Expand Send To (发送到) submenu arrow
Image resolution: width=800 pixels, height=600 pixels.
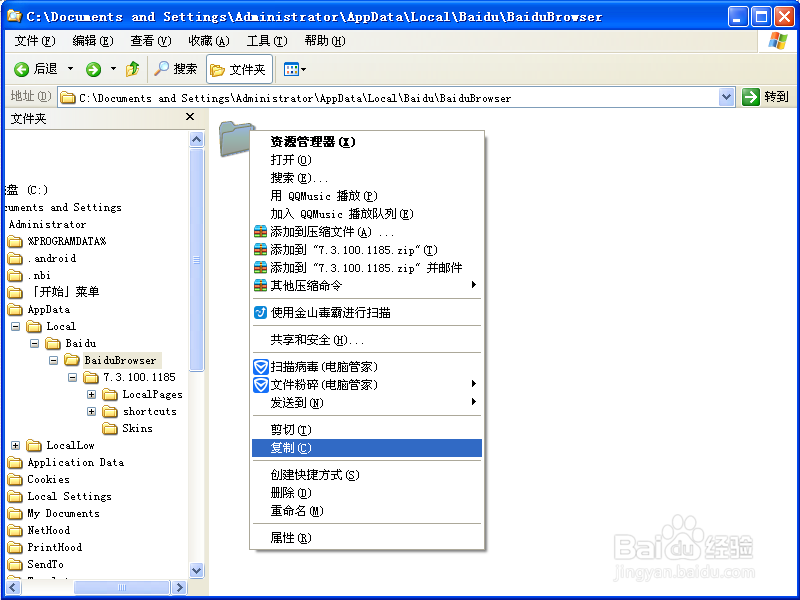click(x=474, y=402)
